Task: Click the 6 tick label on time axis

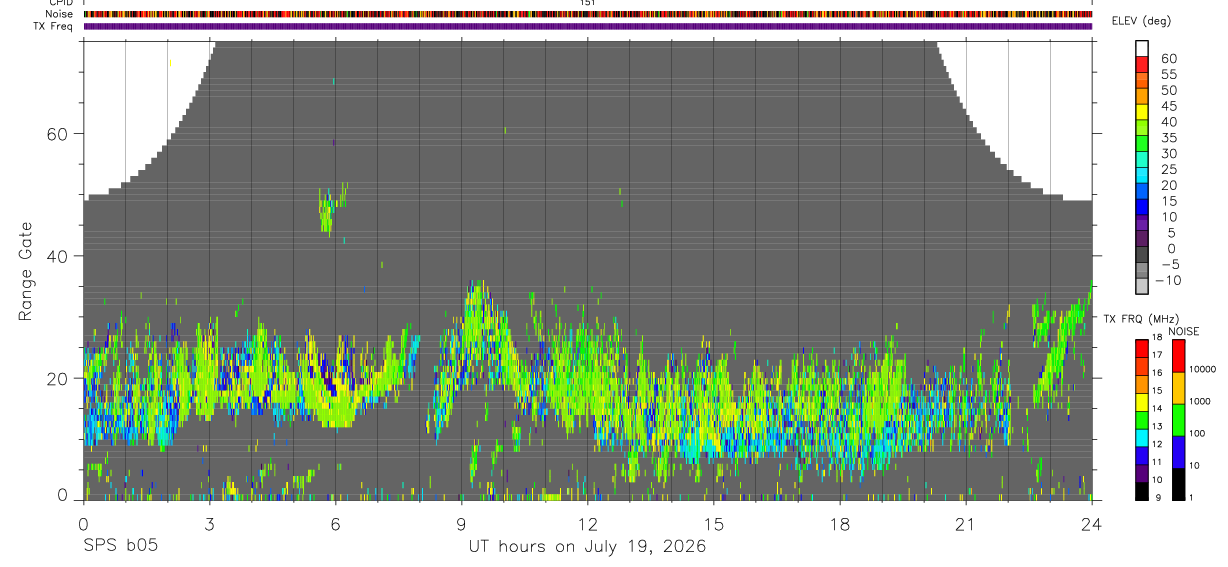Action: click(x=336, y=525)
